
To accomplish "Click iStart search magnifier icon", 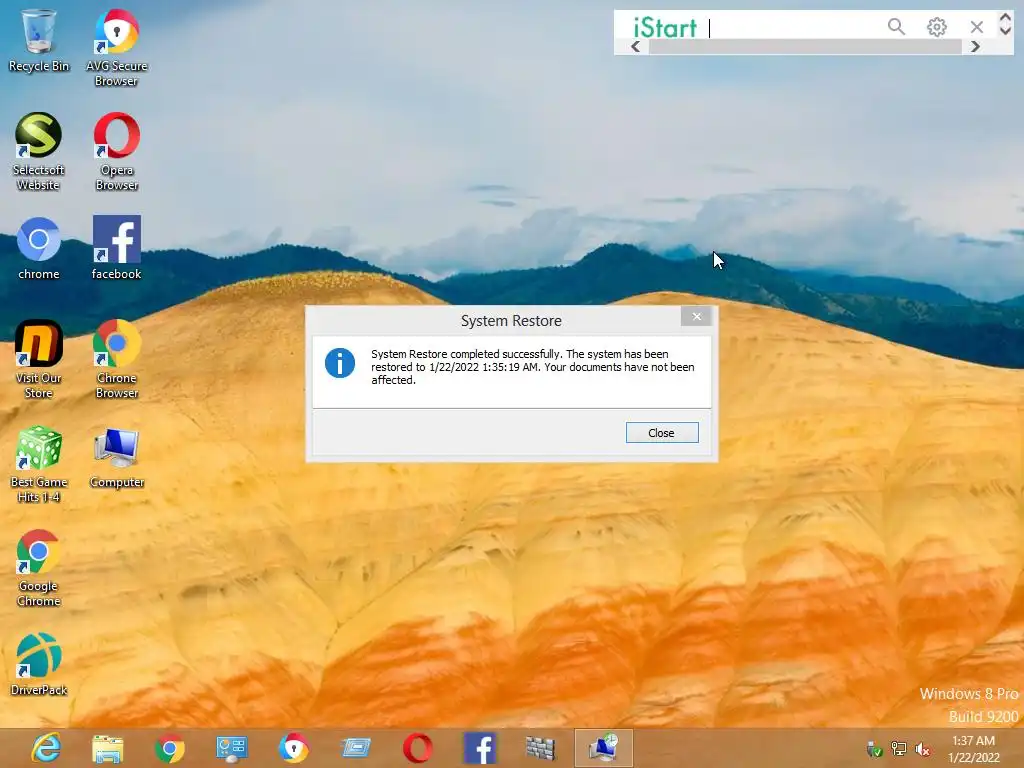I will click(896, 26).
